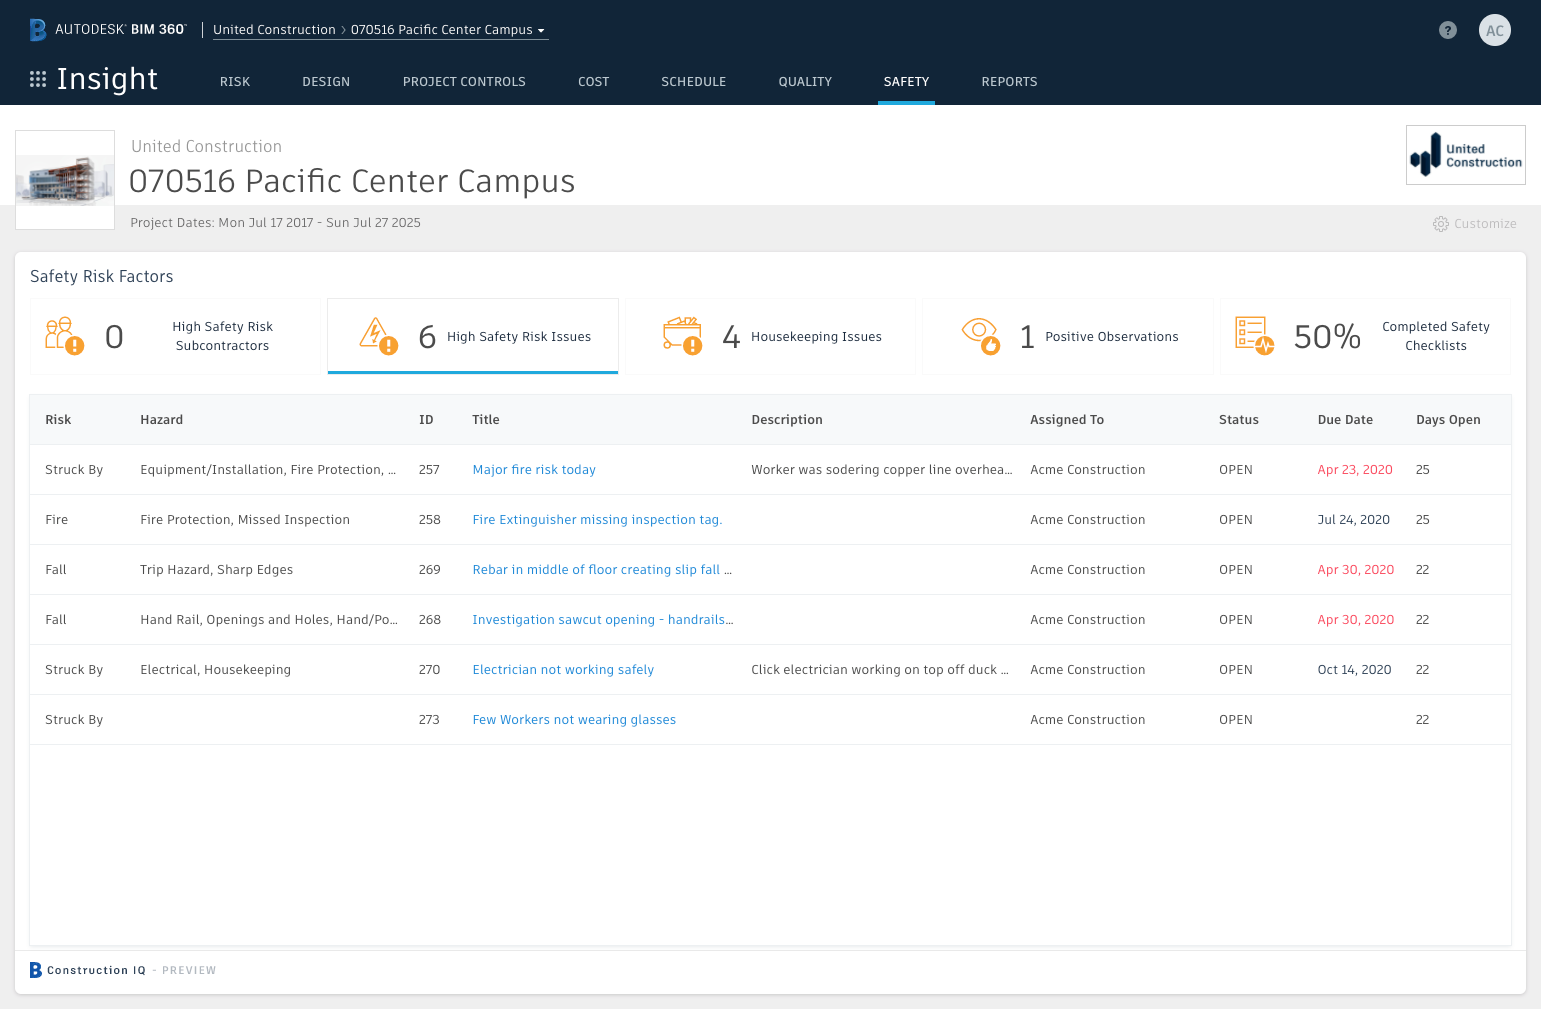Select the High Safety Risk Subcontractors card
Screen dimensions: 1541x1009
(x=175, y=335)
